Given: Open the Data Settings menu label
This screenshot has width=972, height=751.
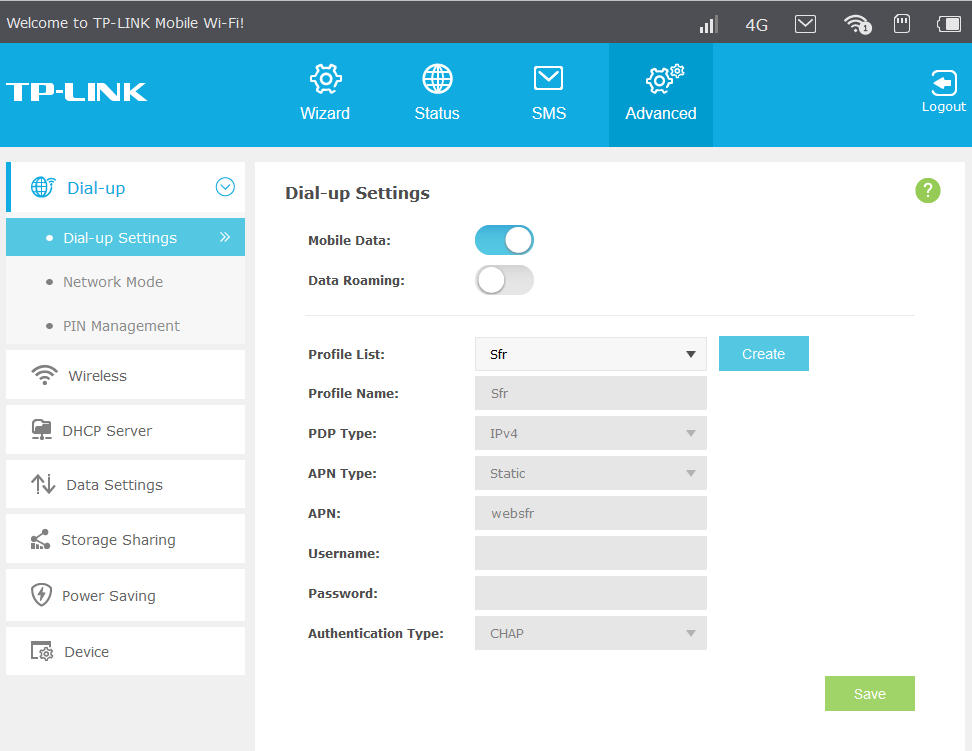Looking at the screenshot, I should coord(115,485).
